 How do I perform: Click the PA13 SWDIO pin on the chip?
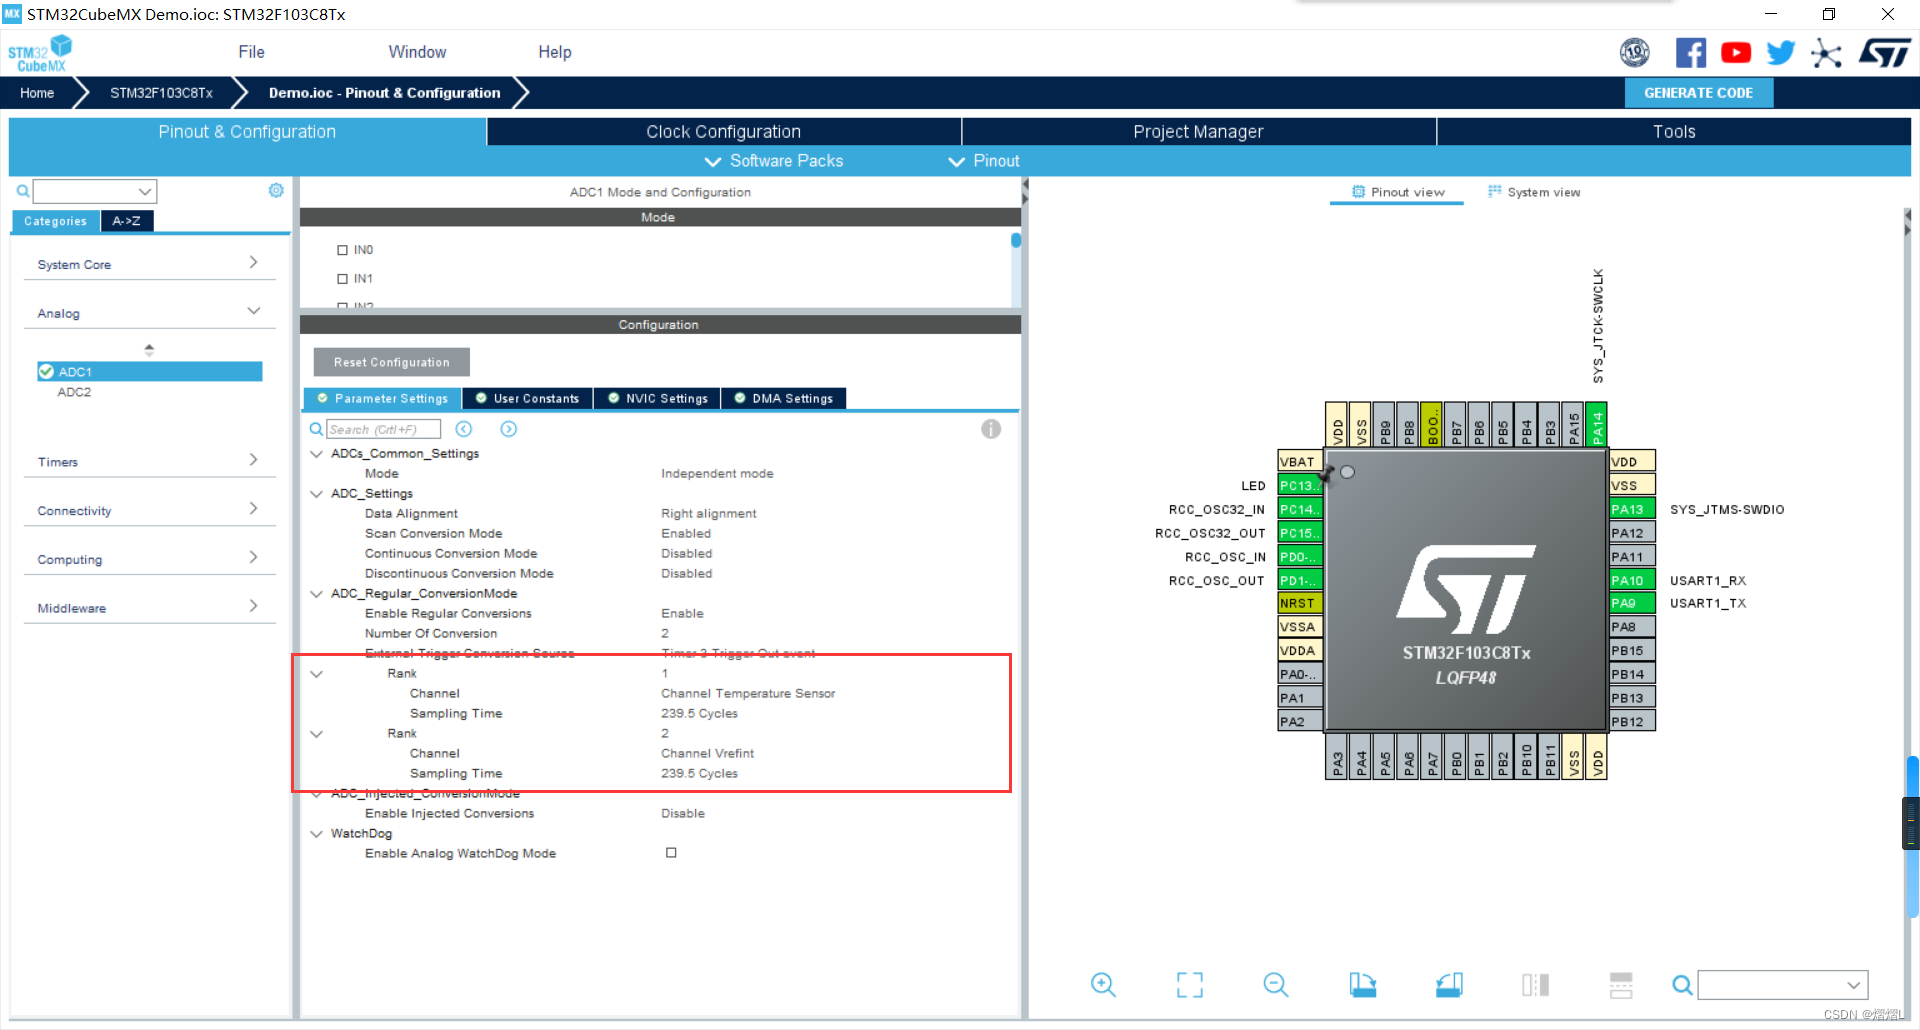click(x=1632, y=509)
